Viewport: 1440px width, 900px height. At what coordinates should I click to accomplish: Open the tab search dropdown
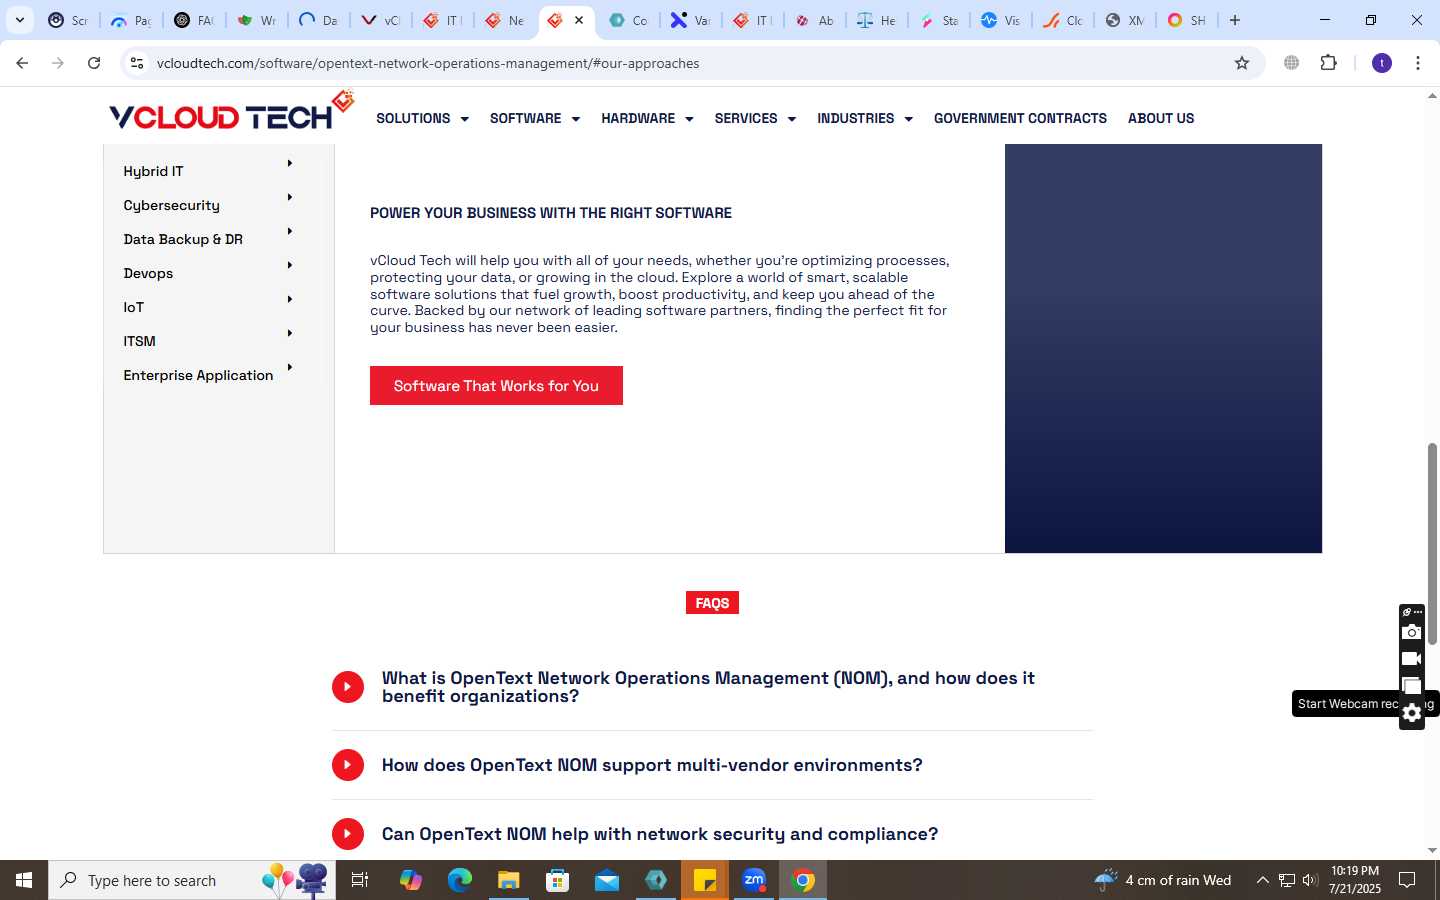pos(19,20)
